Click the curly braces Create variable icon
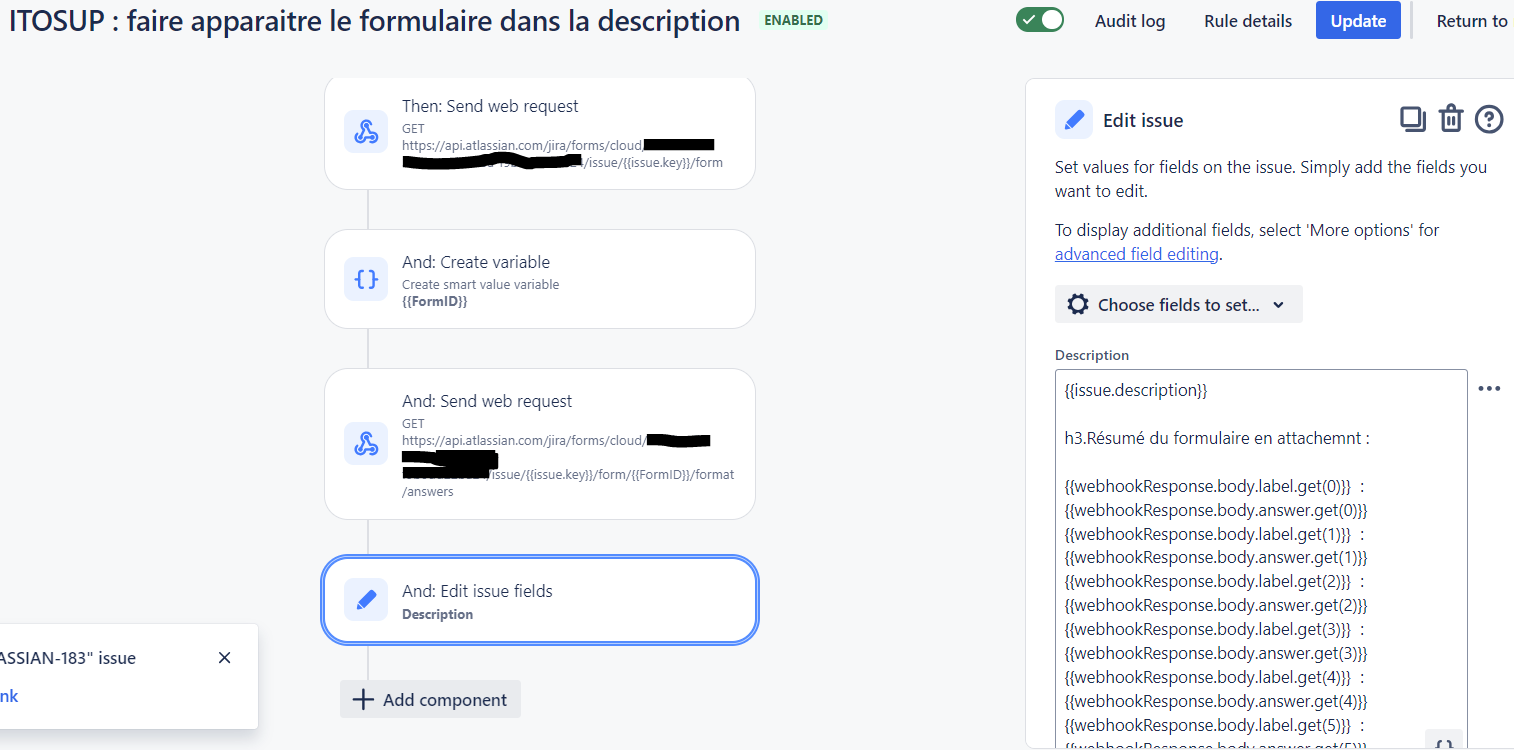This screenshot has width=1514, height=750. (x=366, y=279)
